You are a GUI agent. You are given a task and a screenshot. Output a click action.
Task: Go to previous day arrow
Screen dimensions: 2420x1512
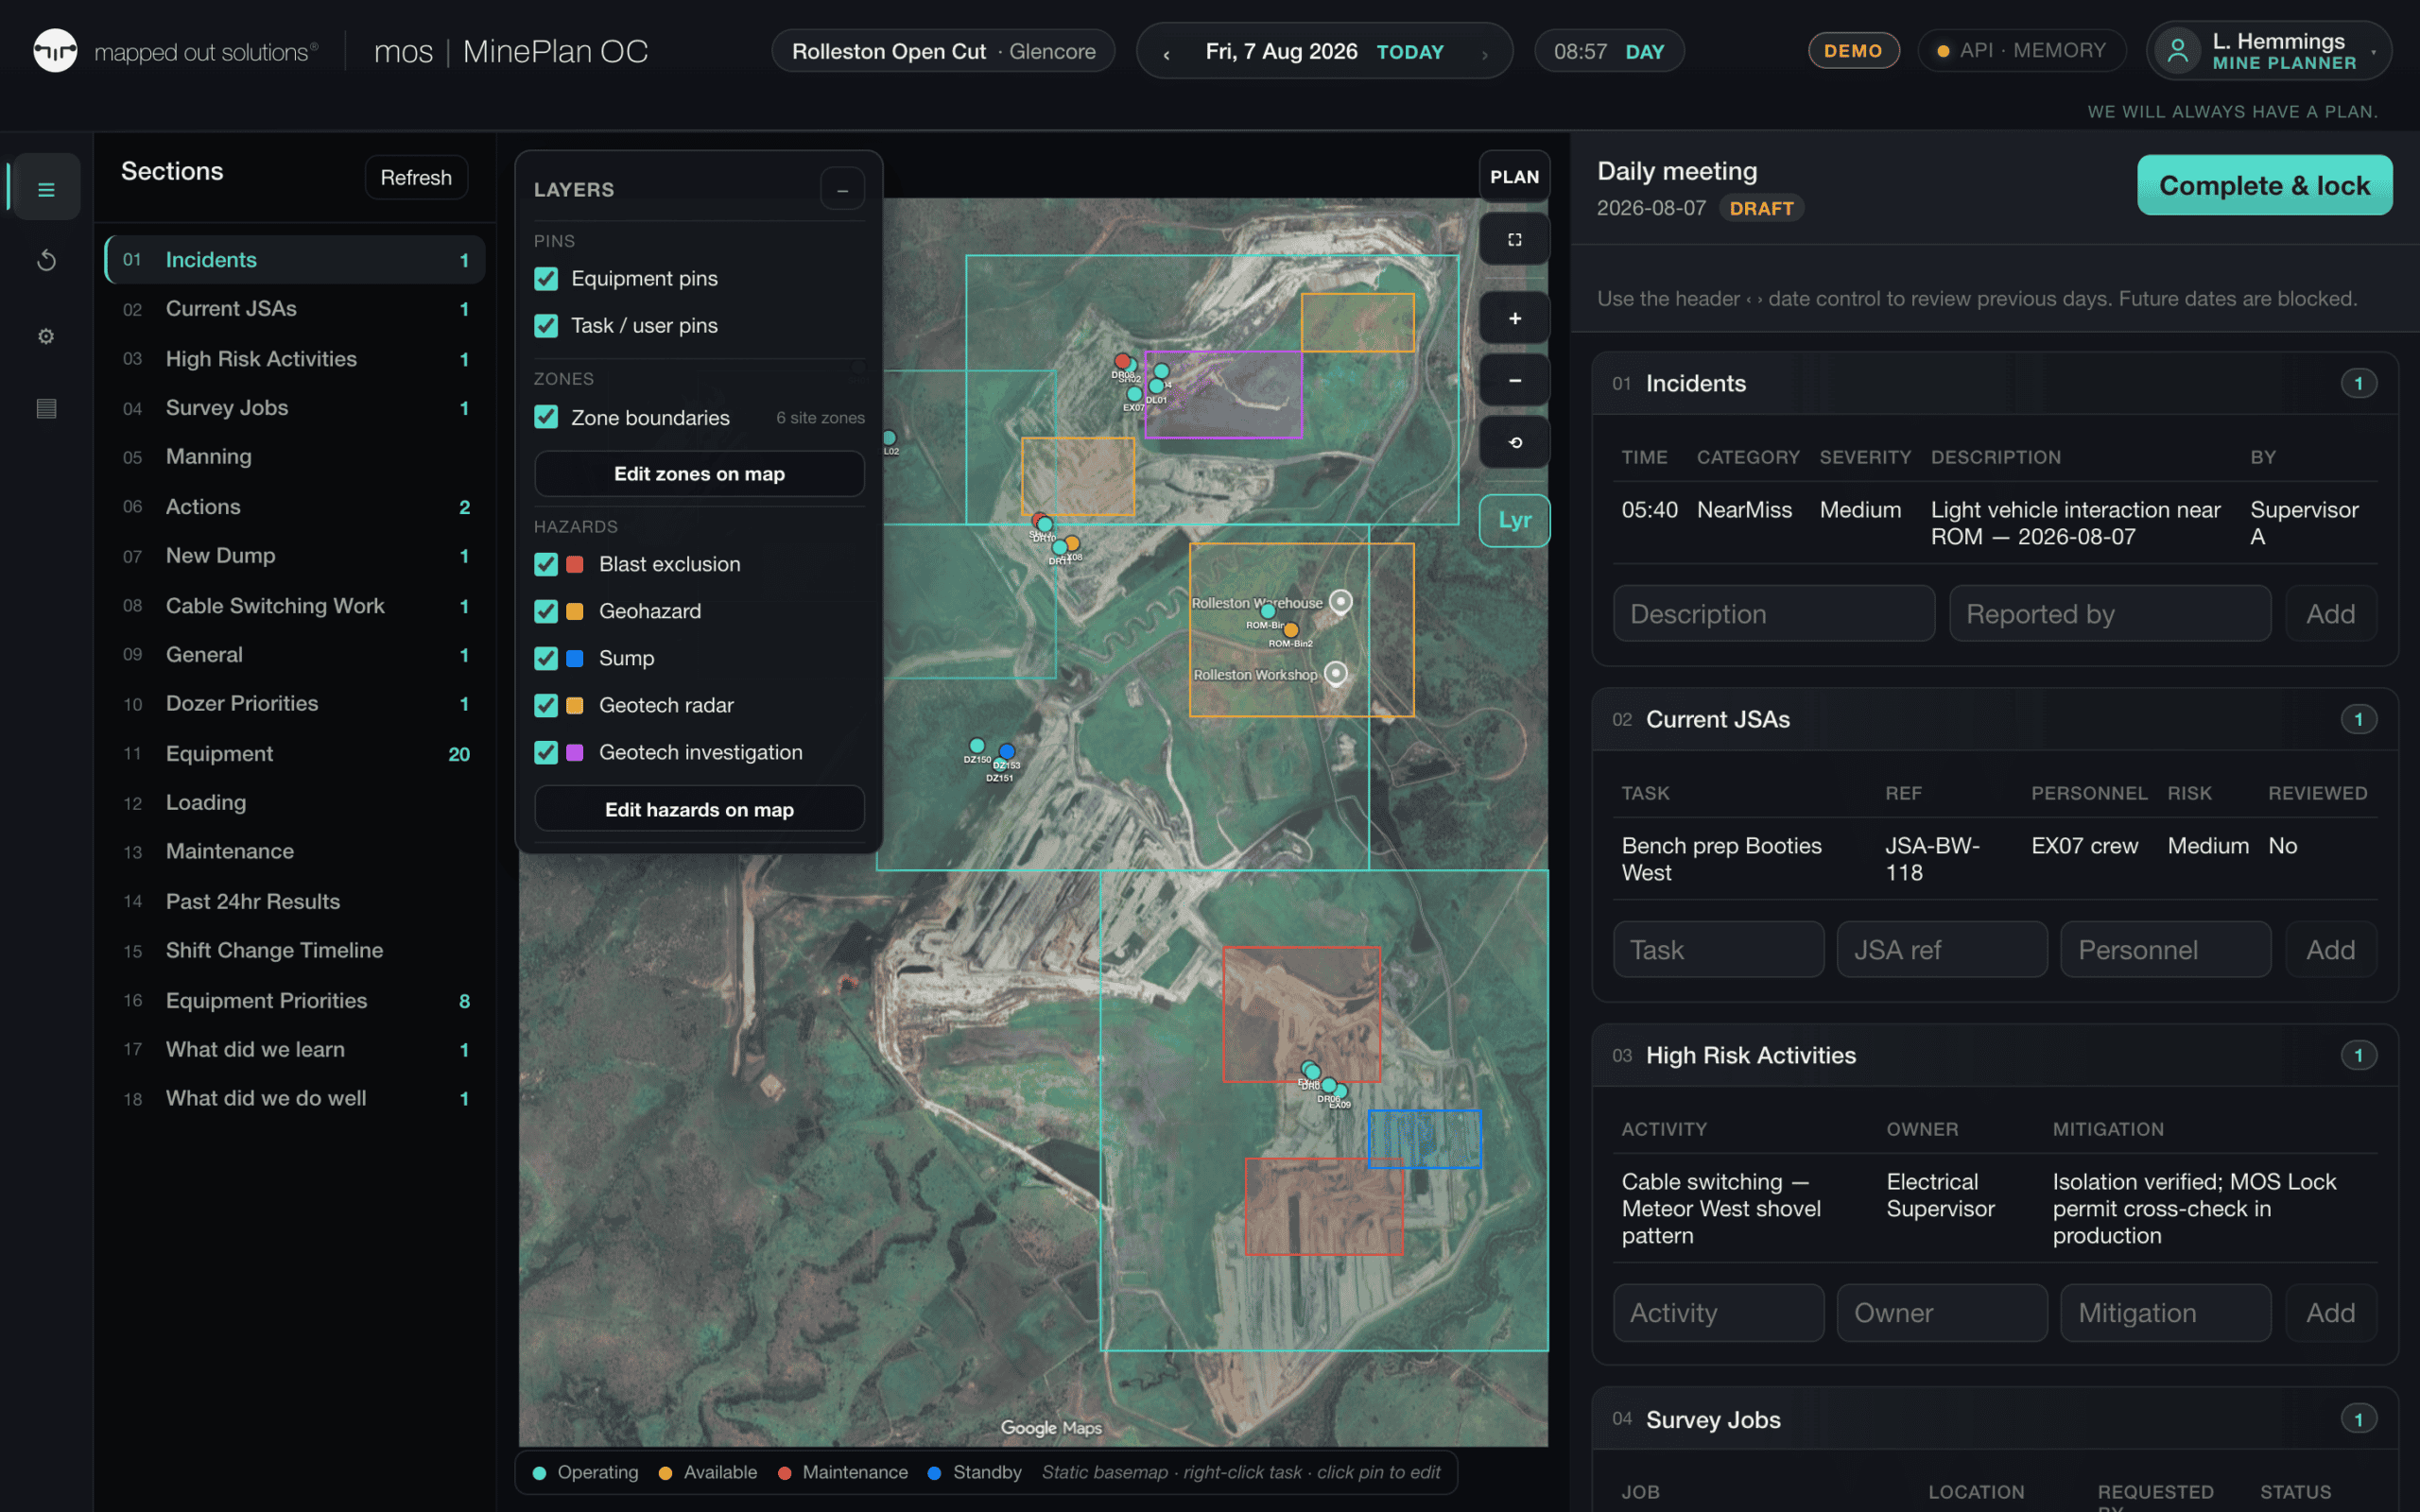1166,53
